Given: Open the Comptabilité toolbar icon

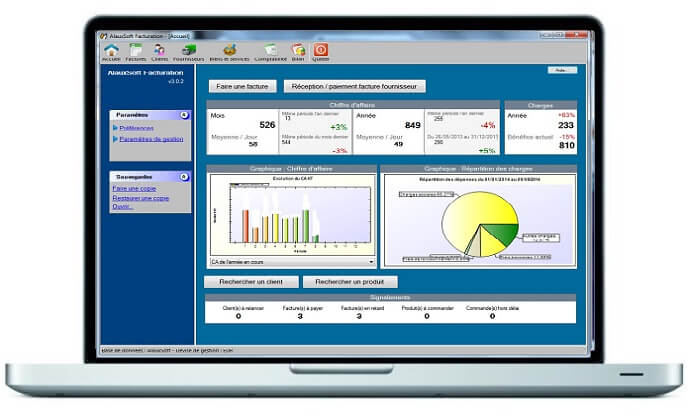Looking at the screenshot, I should [x=270, y=52].
